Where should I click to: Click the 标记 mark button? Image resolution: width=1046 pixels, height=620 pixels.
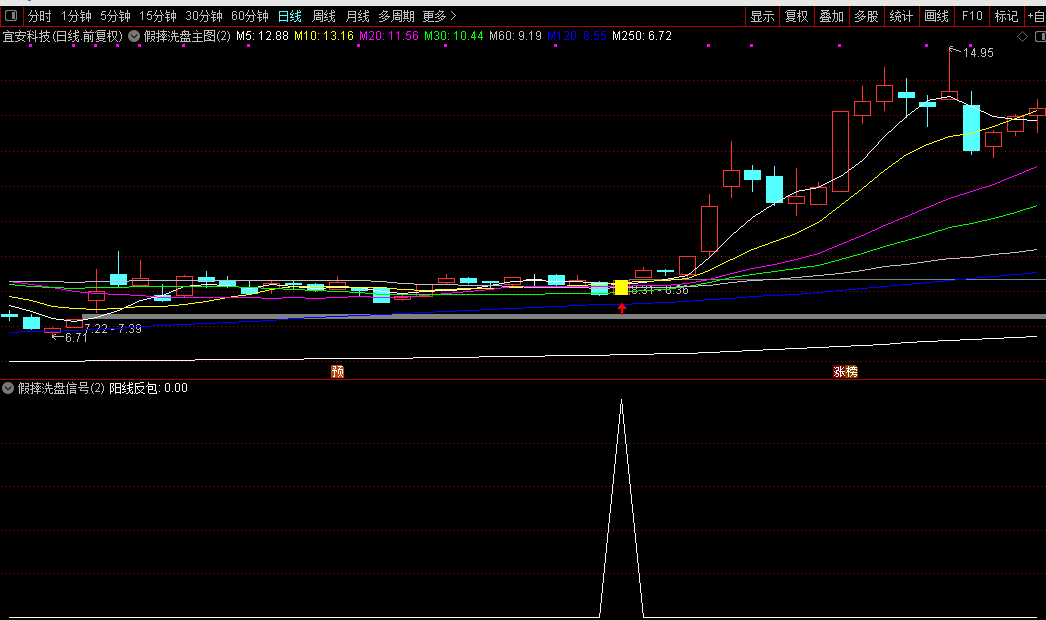pos(1006,16)
